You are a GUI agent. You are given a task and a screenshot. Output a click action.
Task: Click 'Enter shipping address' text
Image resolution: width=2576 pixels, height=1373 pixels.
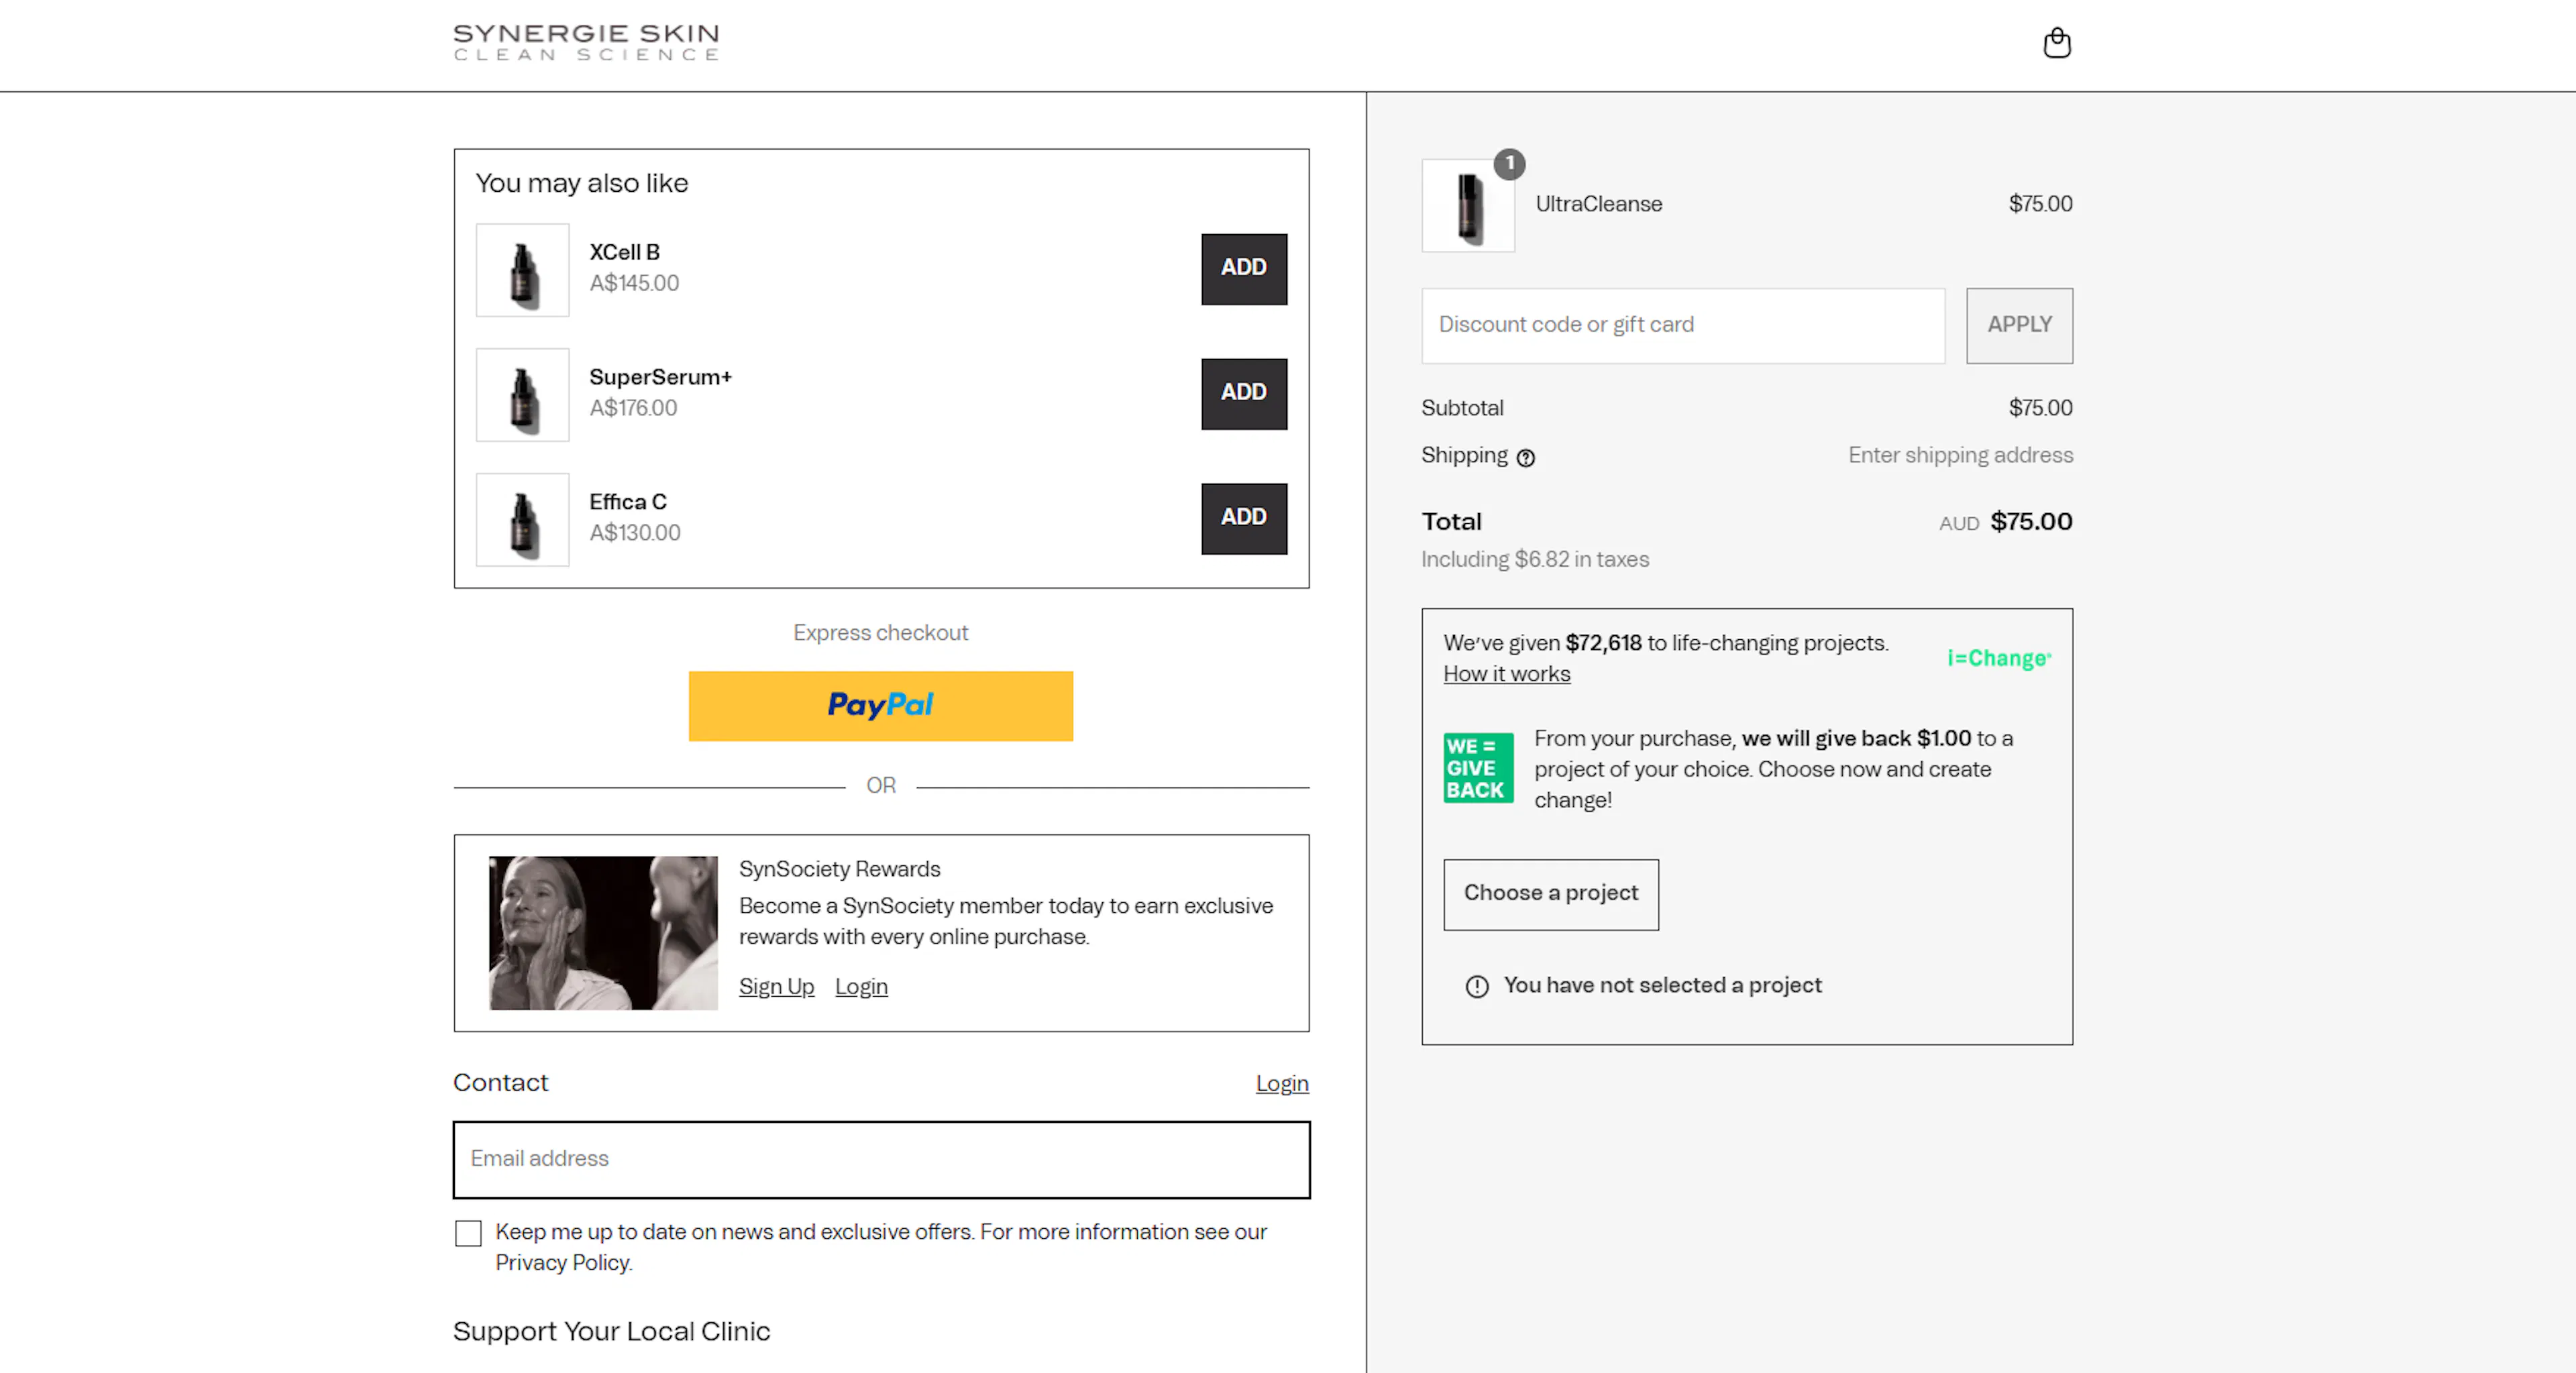1960,456
